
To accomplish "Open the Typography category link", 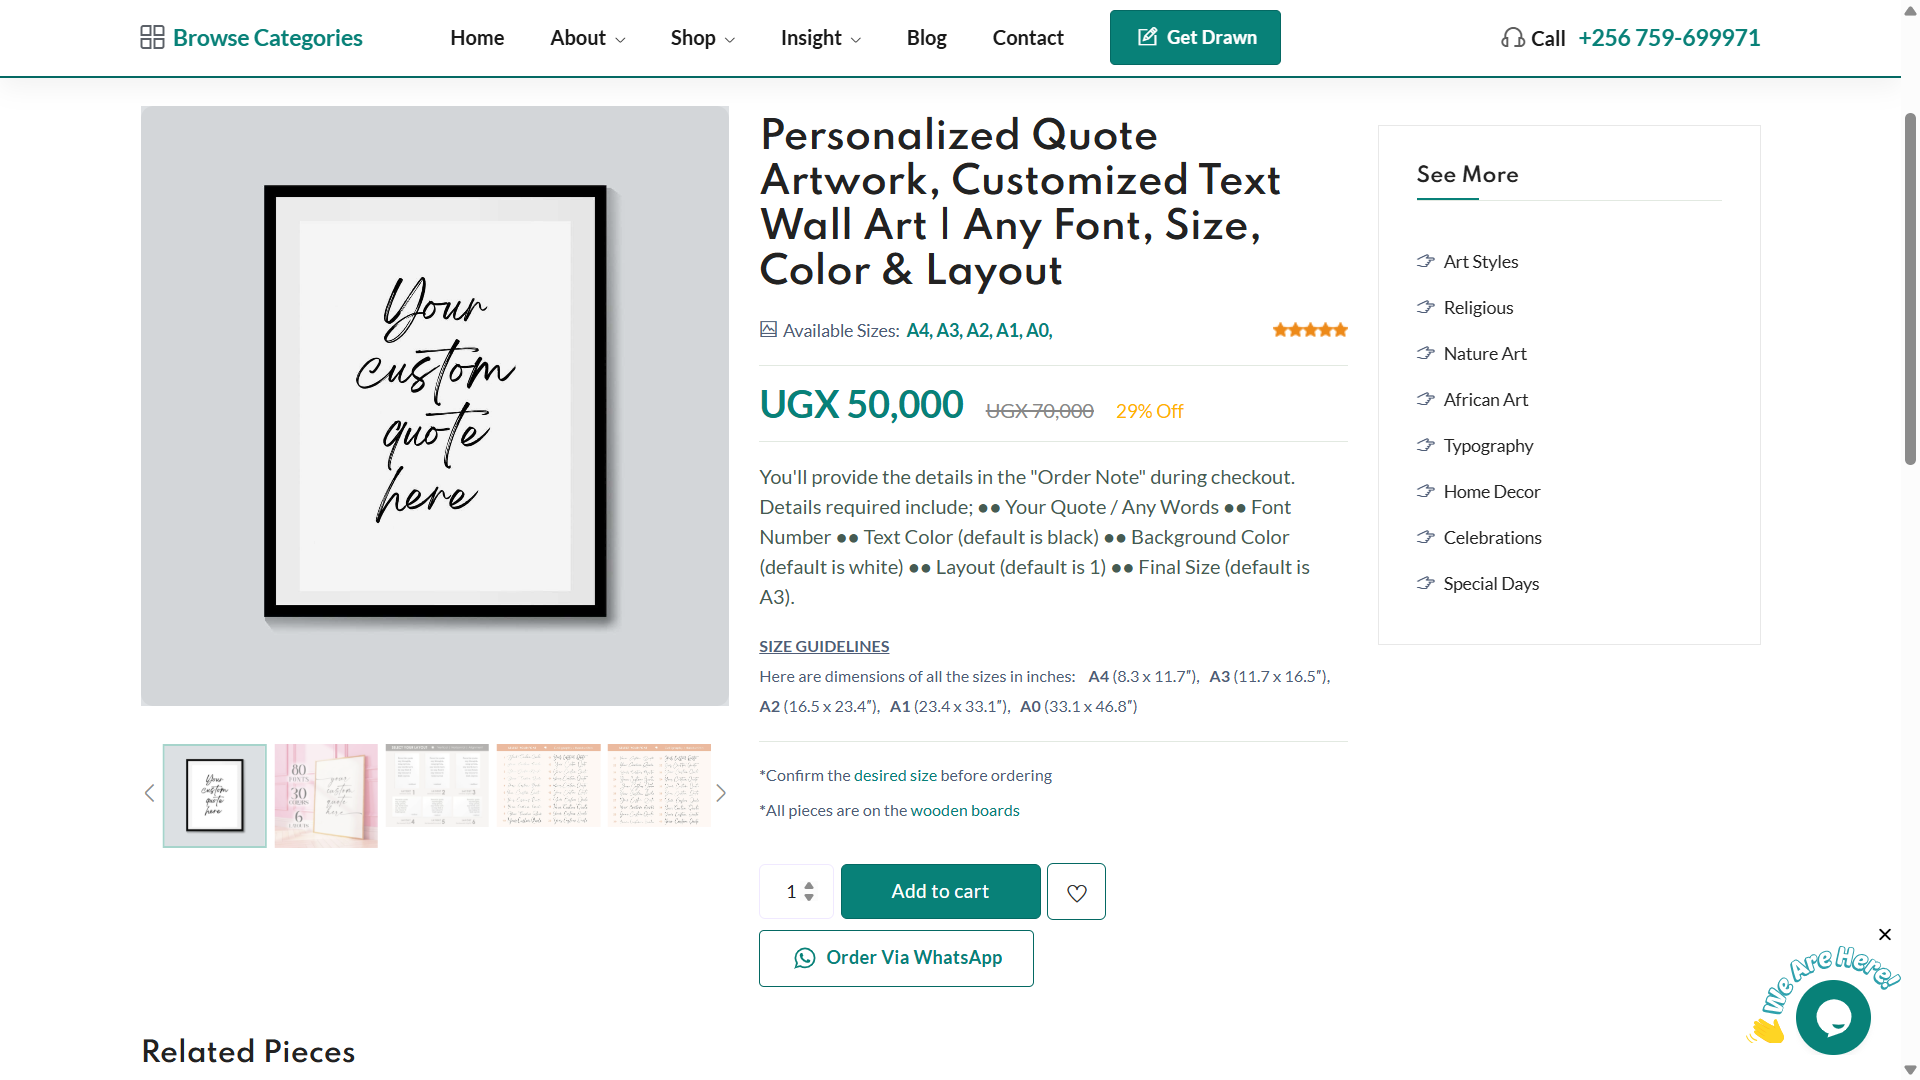I will (x=1488, y=446).
